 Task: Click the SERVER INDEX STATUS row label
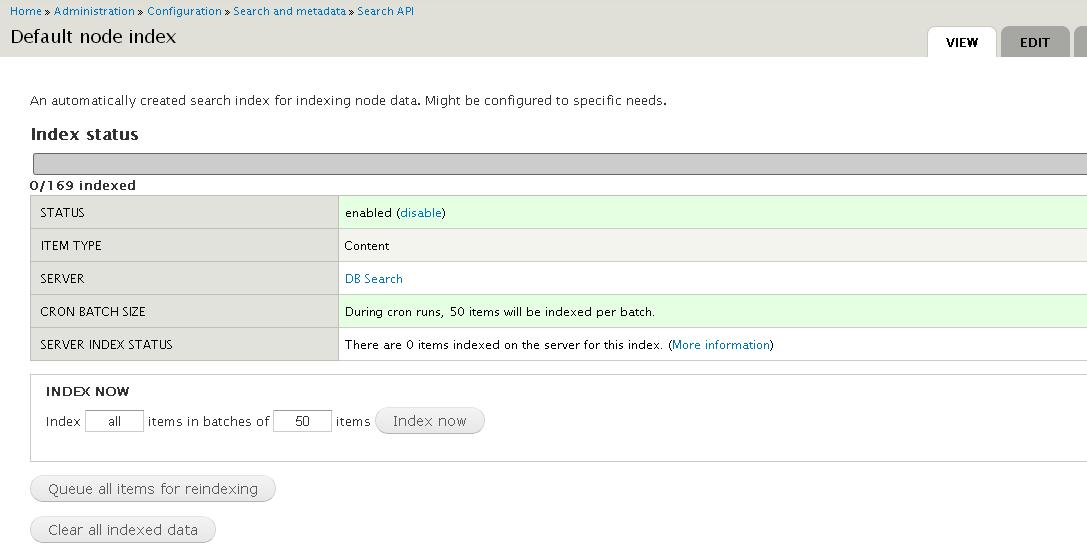coord(106,344)
